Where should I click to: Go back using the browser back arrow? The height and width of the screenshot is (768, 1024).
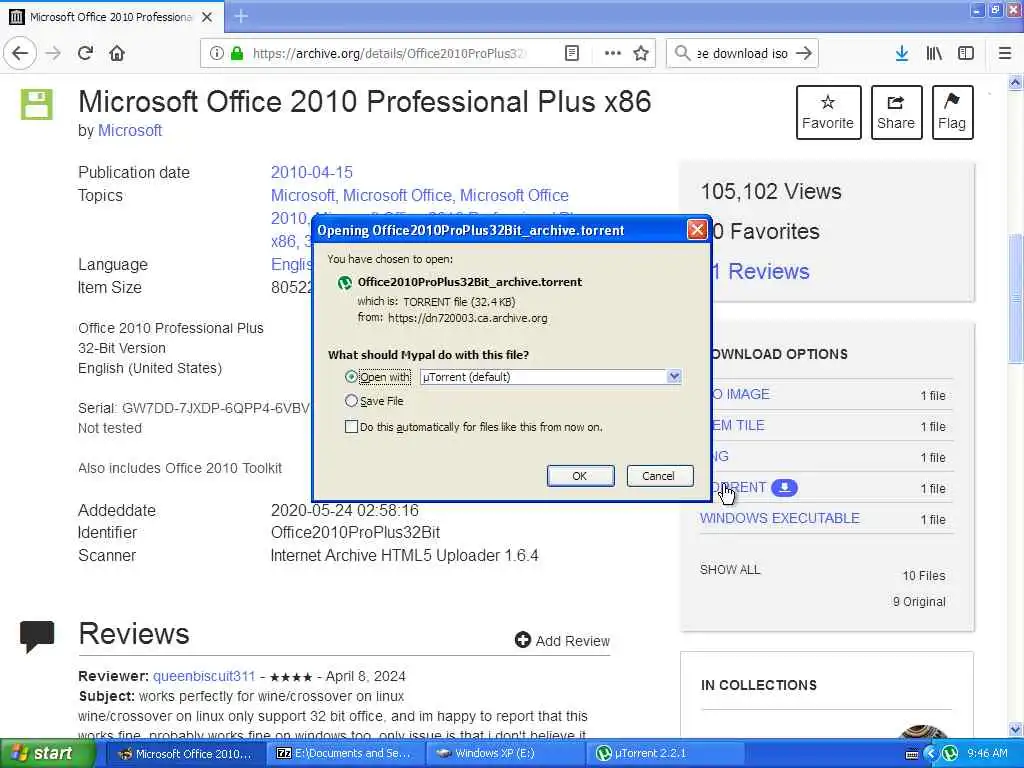coord(20,53)
